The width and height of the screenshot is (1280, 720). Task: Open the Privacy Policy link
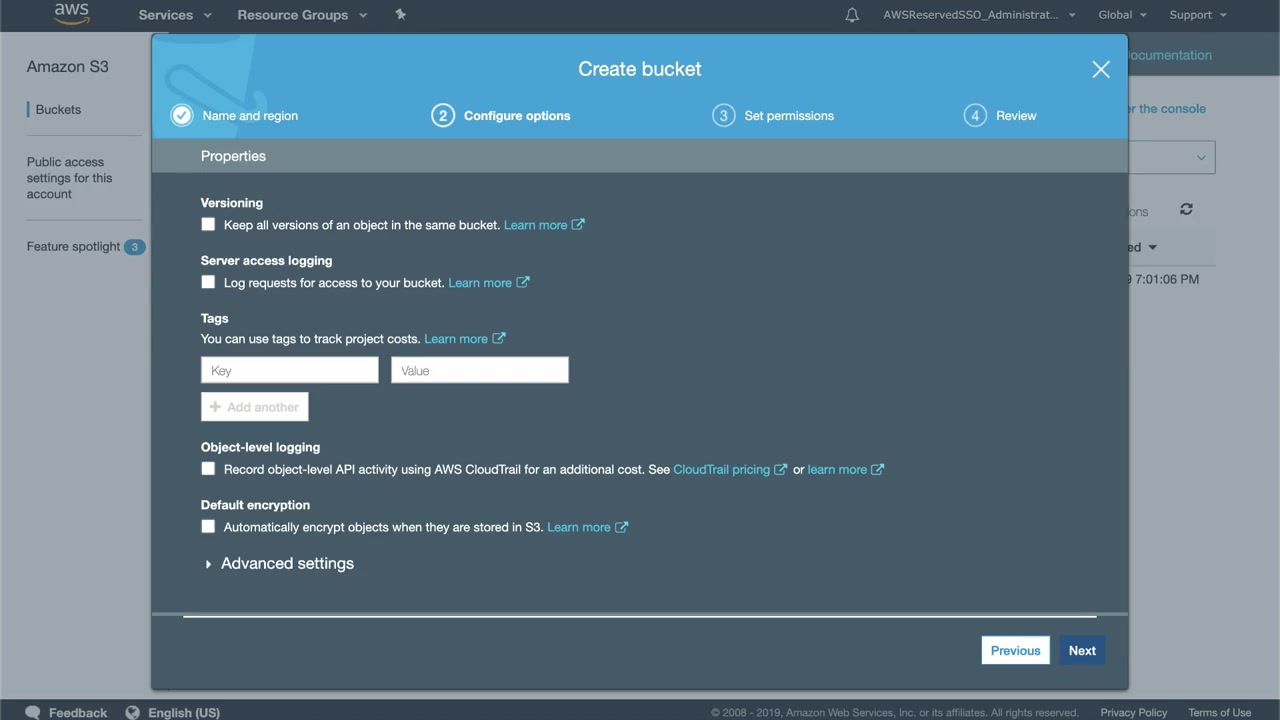(x=1134, y=713)
